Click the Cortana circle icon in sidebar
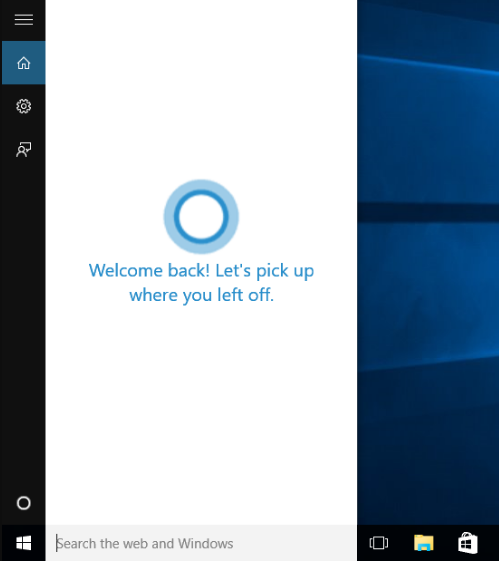The height and width of the screenshot is (561, 499). tap(24, 503)
